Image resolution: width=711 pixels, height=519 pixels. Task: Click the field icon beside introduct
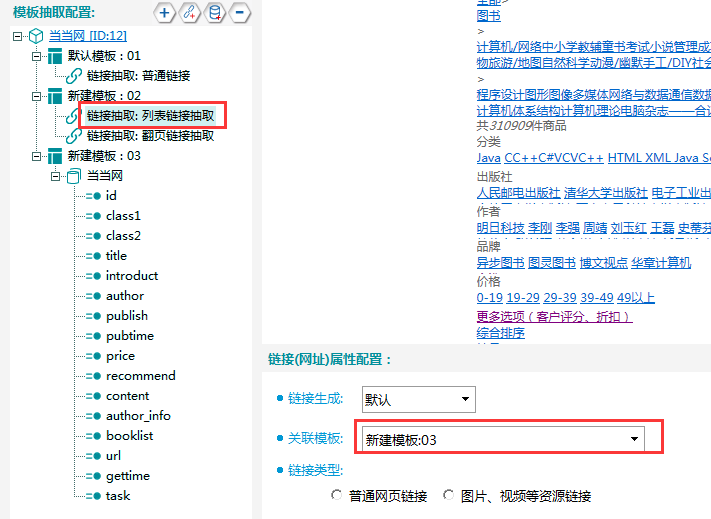tap(93, 276)
